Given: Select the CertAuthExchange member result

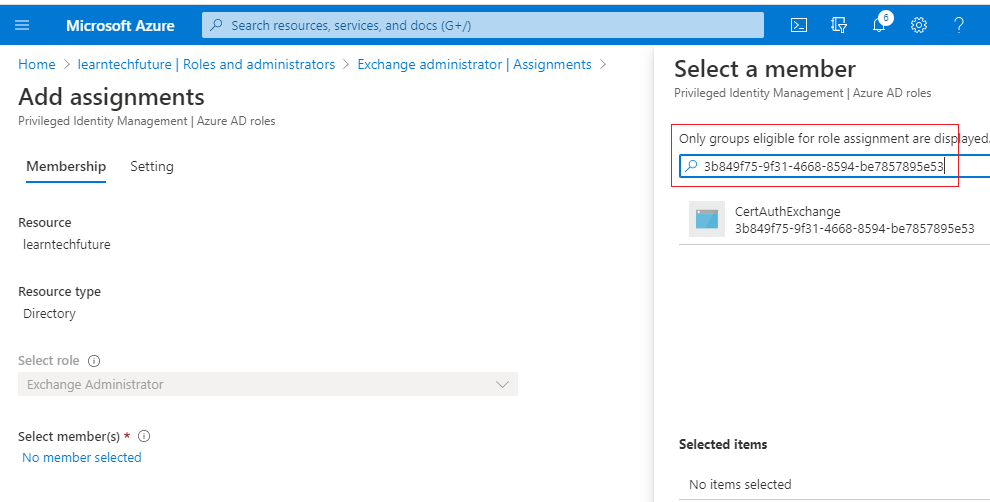Looking at the screenshot, I should pyautogui.click(x=854, y=220).
